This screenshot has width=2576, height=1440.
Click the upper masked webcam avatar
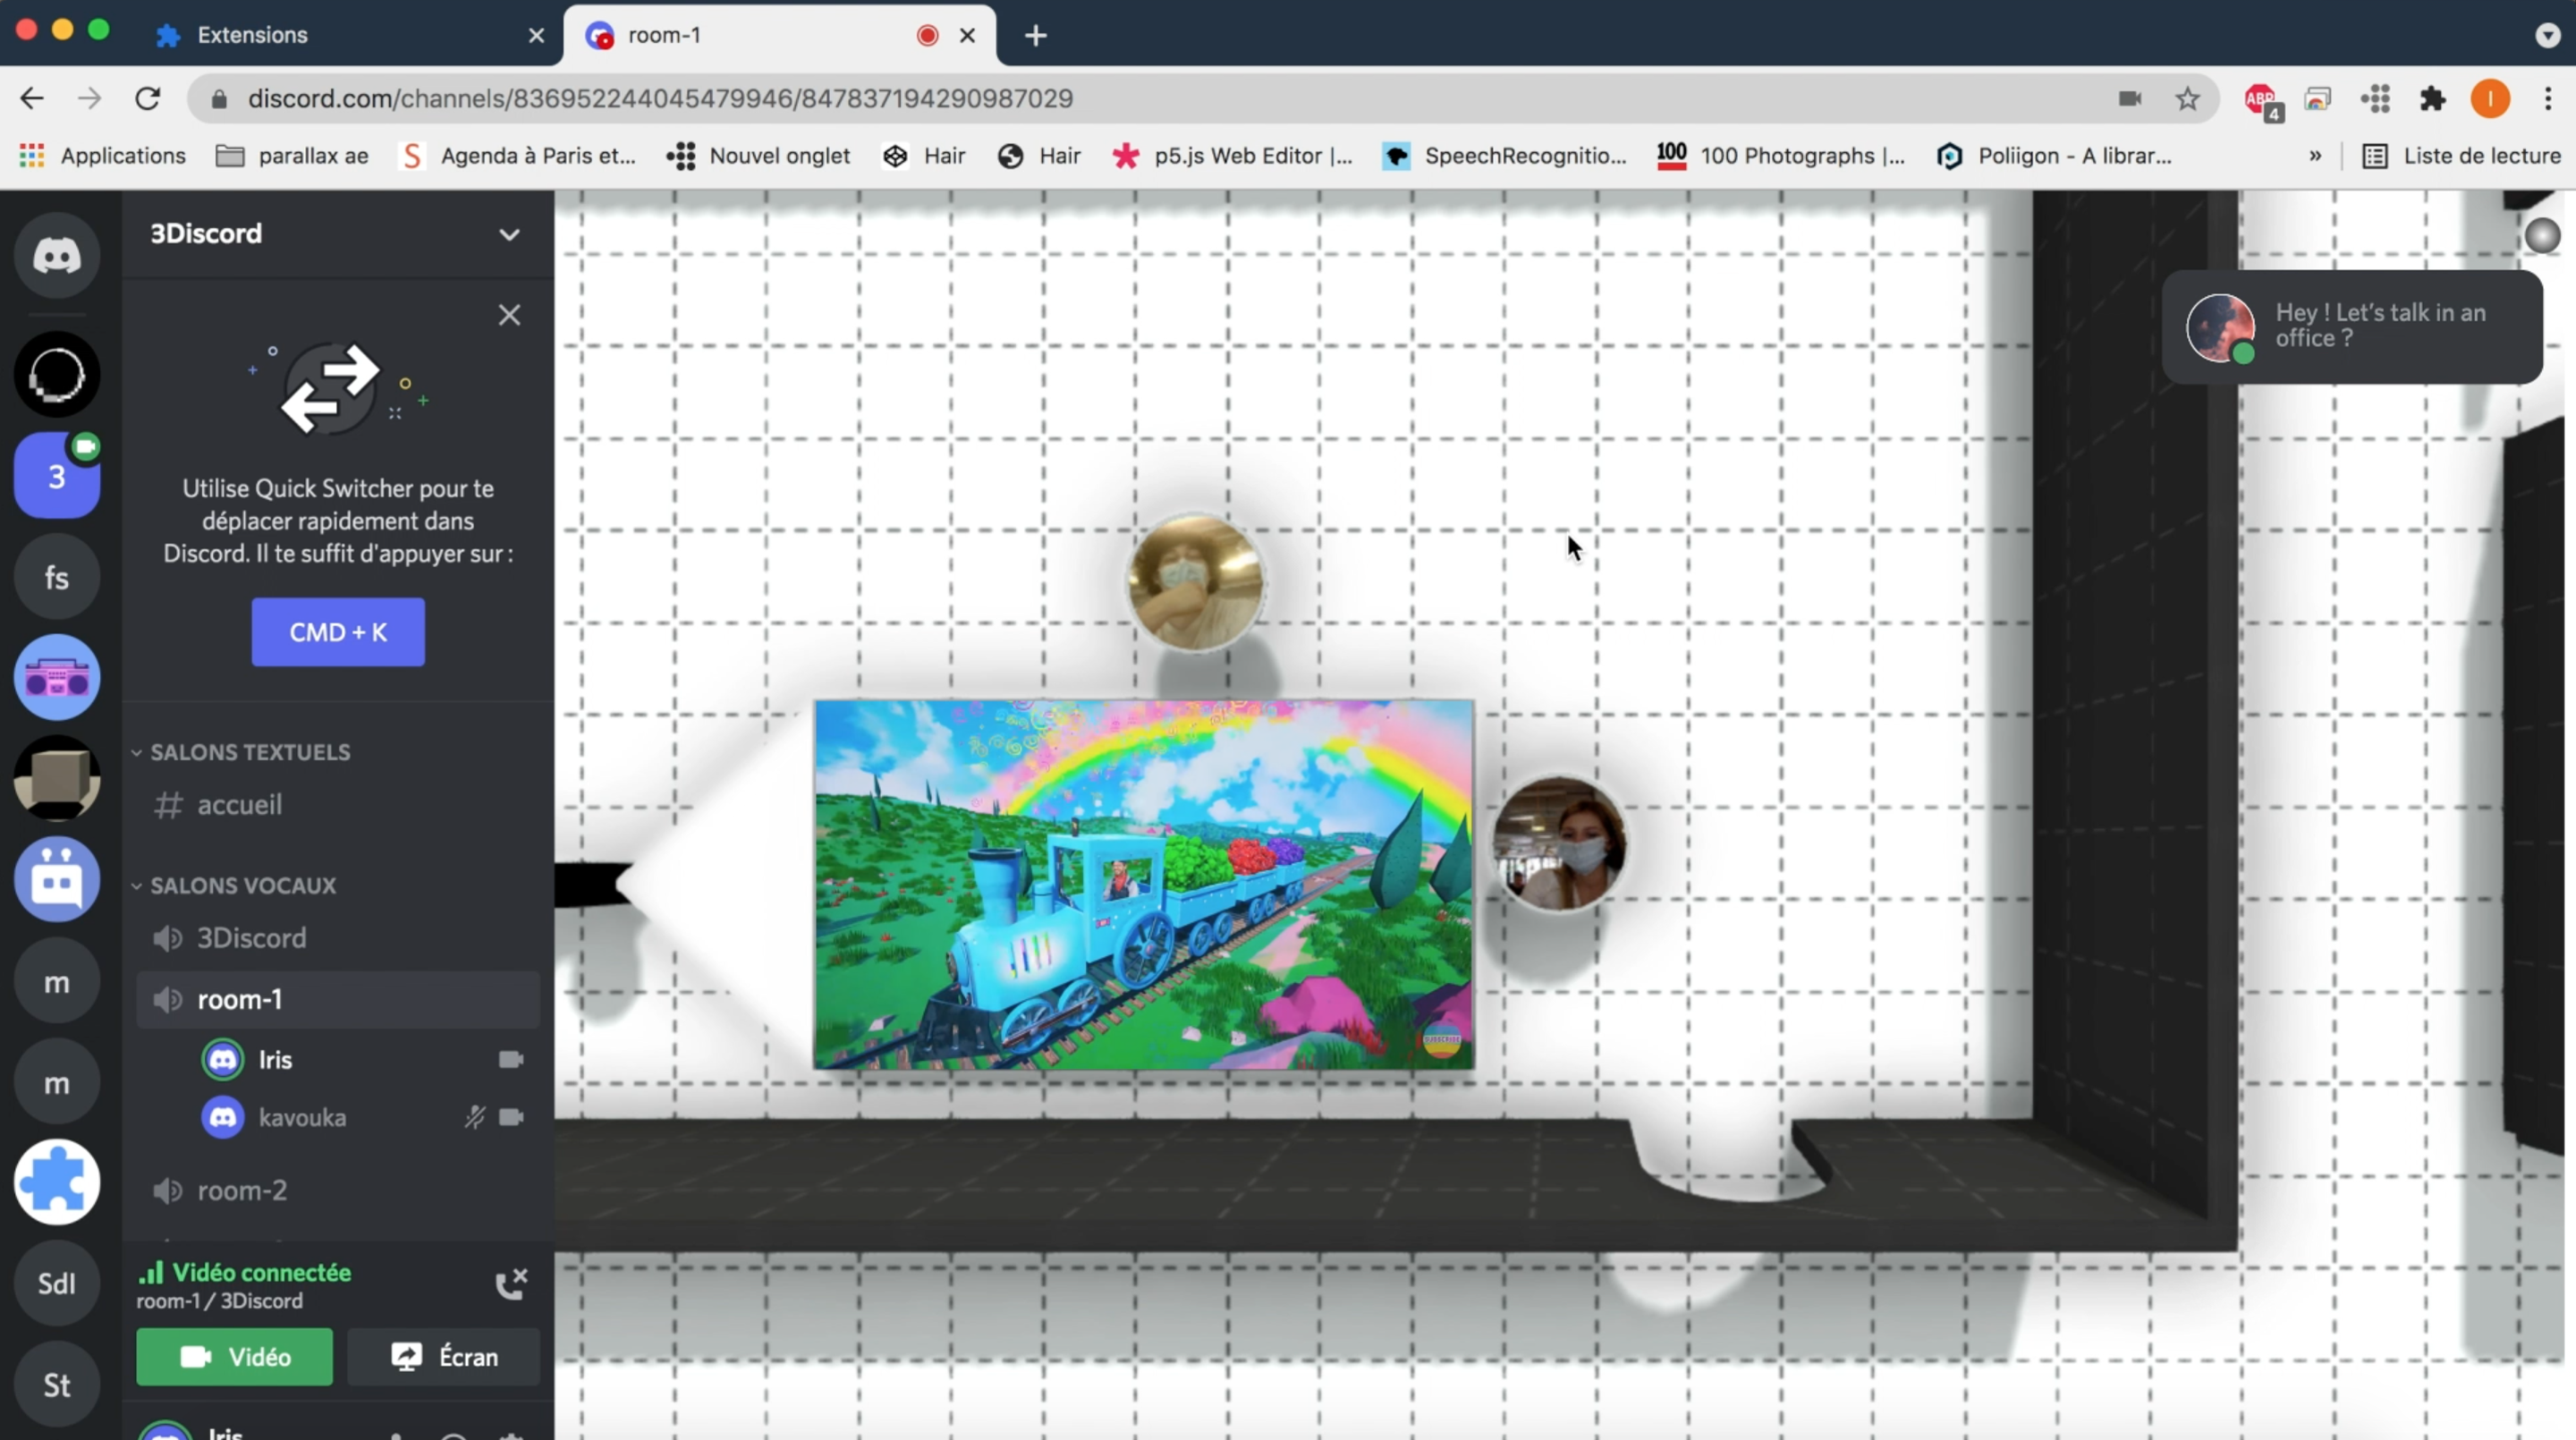coord(1195,583)
